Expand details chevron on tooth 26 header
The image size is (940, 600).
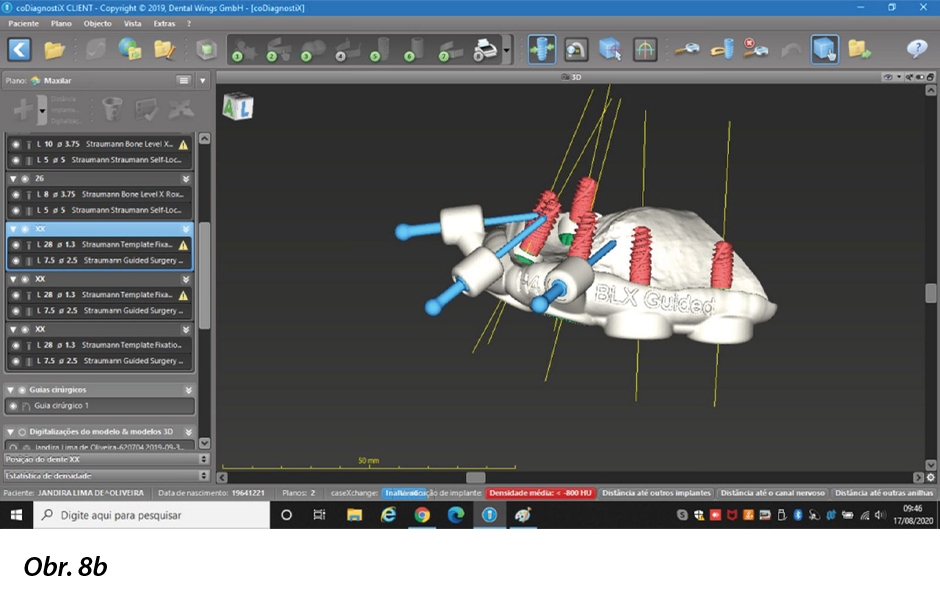click(x=186, y=179)
